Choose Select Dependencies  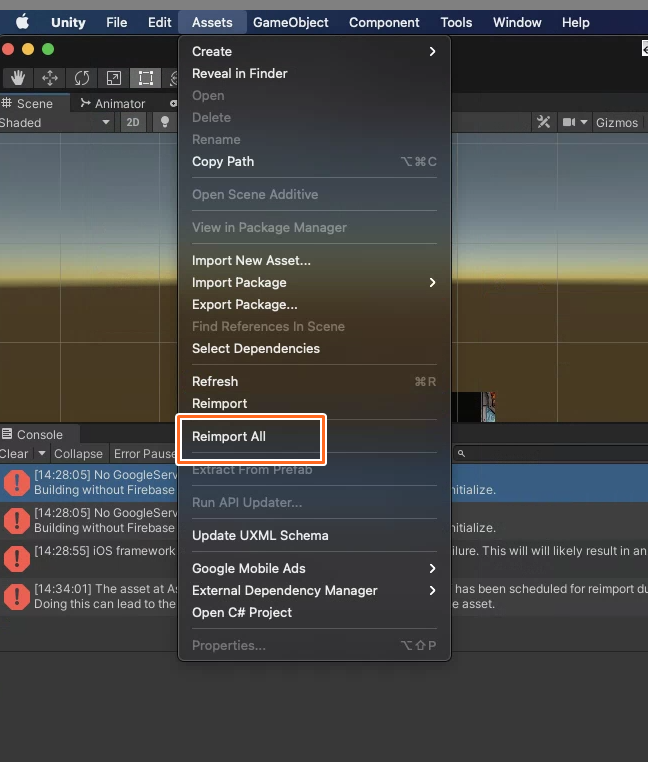pyautogui.click(x=314, y=348)
